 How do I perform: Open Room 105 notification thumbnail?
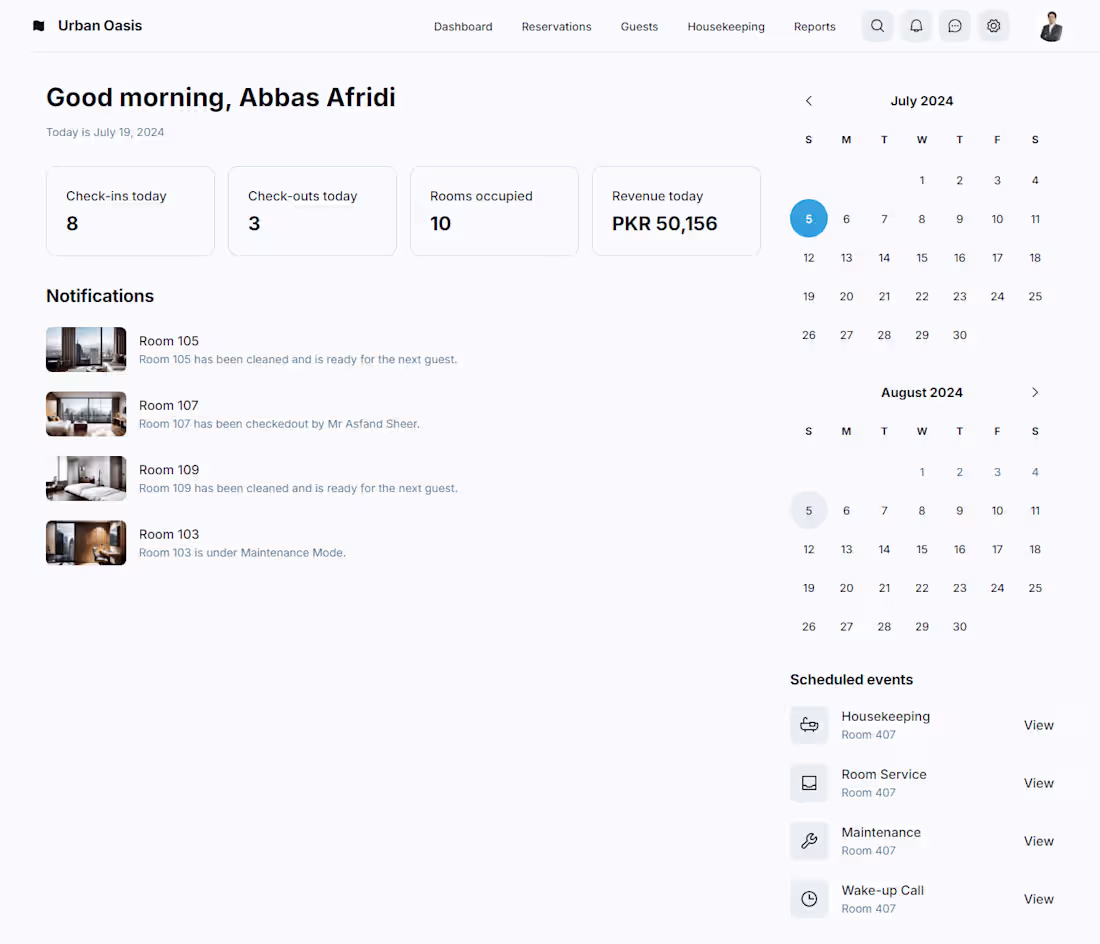click(x=86, y=349)
